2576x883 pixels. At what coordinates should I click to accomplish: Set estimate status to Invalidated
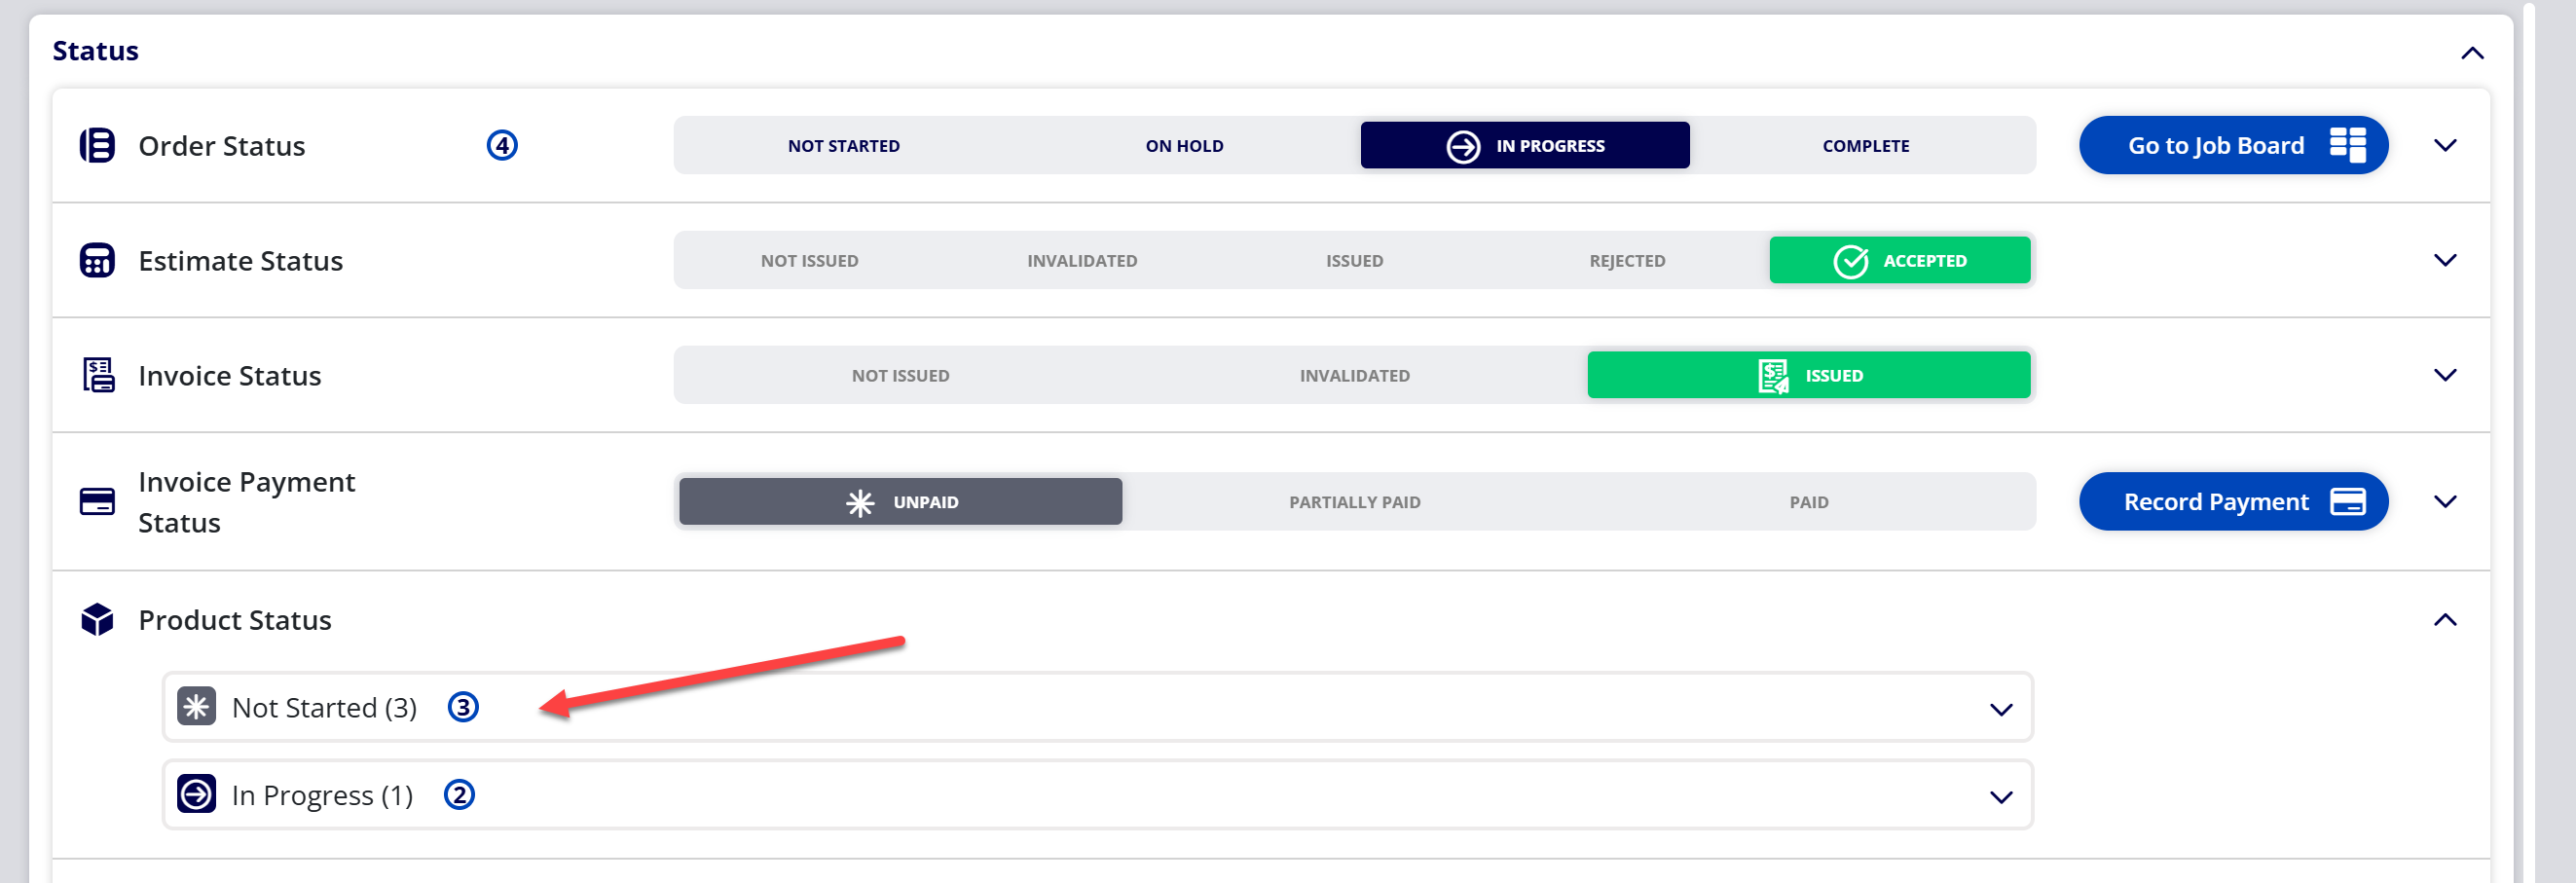tap(1082, 261)
